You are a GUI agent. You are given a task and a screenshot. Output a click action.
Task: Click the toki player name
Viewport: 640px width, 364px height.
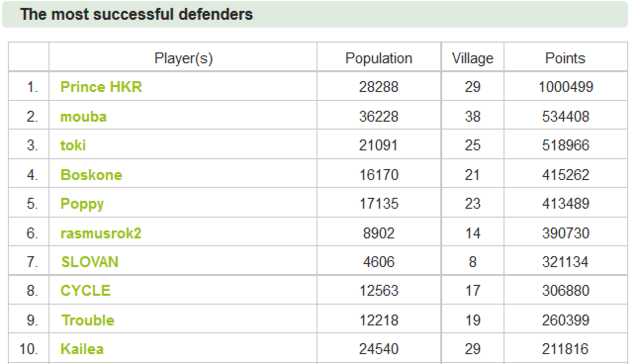click(73, 145)
